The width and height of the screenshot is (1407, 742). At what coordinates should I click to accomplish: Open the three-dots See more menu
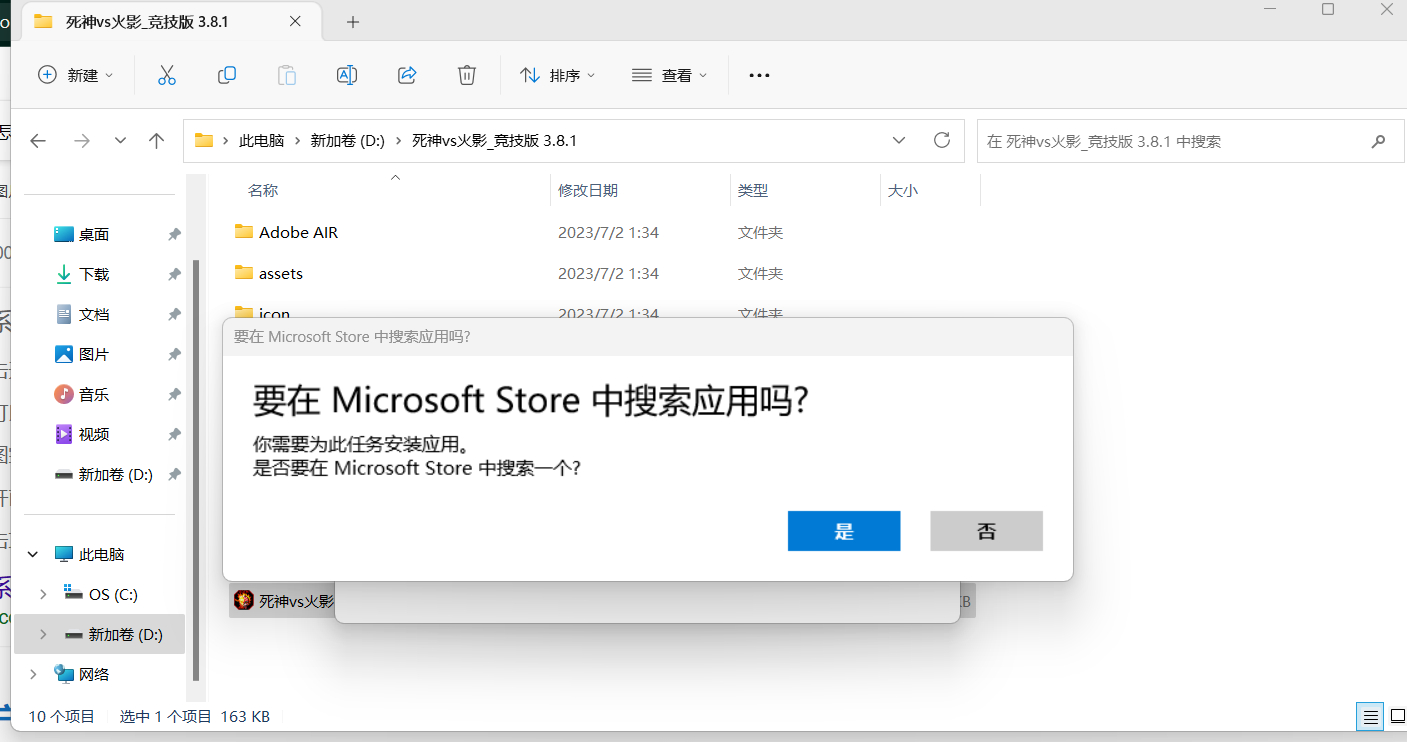click(759, 75)
